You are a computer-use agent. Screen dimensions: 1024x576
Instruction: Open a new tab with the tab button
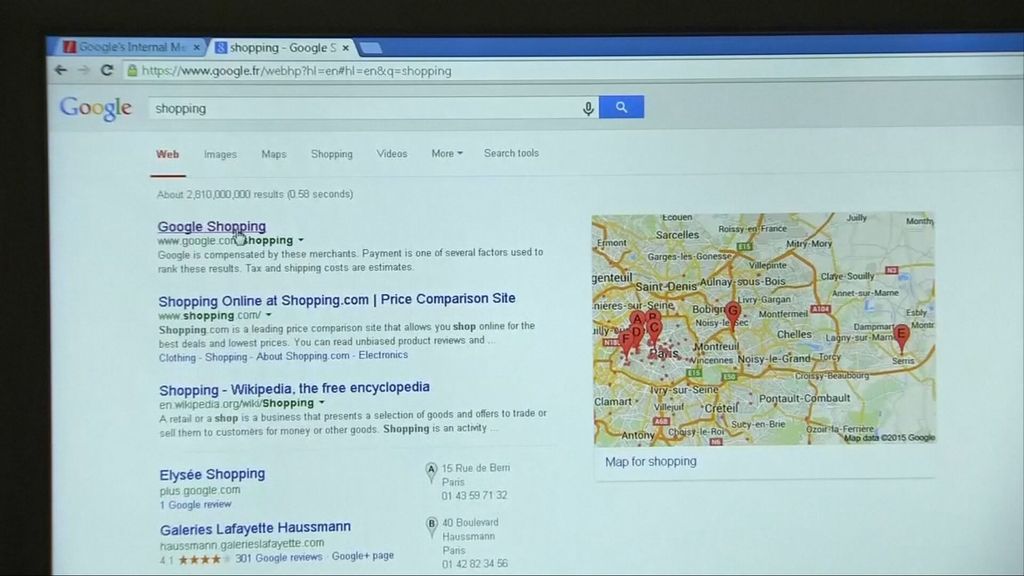370,48
